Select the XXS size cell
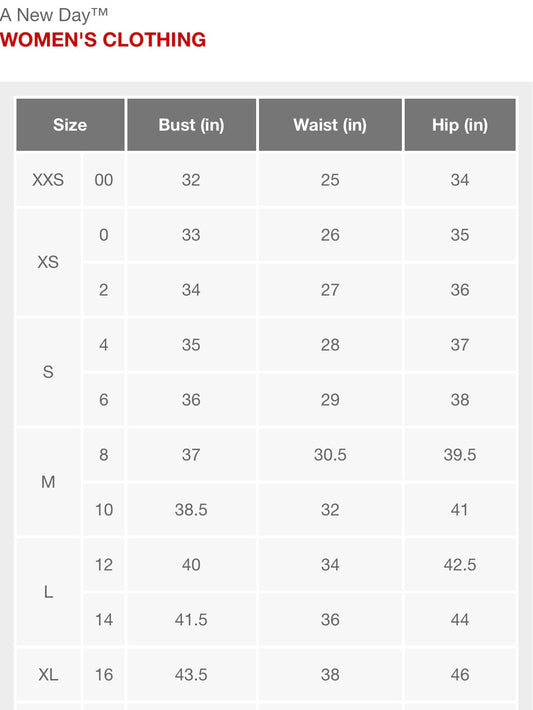Image resolution: width=533 pixels, height=710 pixels. [x=48, y=180]
